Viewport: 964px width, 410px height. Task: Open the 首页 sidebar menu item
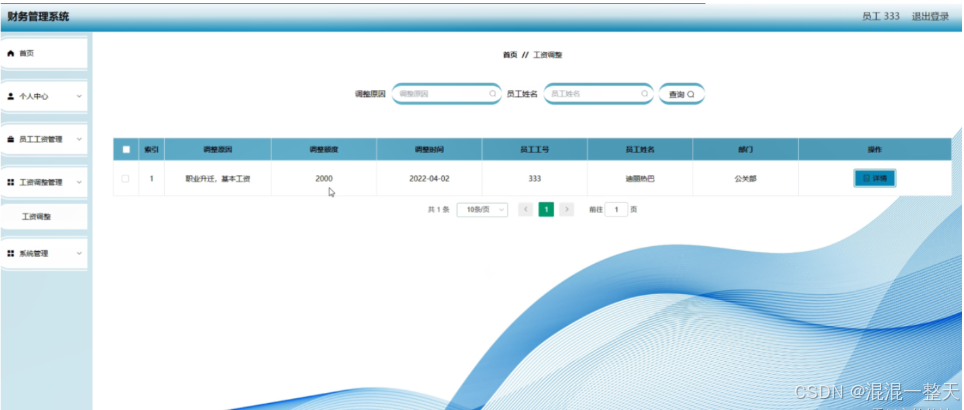[x=44, y=54]
